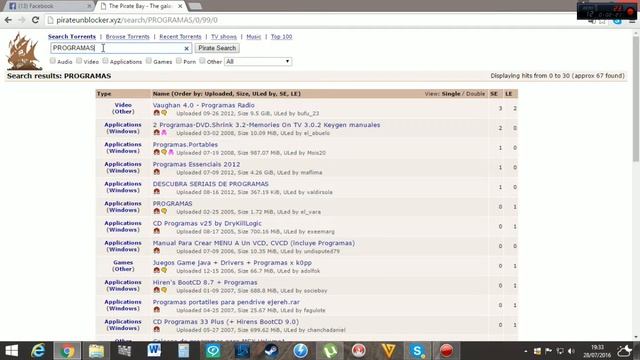Image resolution: width=640 pixels, height=360 pixels.
Task: Open the Recent Torrents menu link
Action: [180, 37]
